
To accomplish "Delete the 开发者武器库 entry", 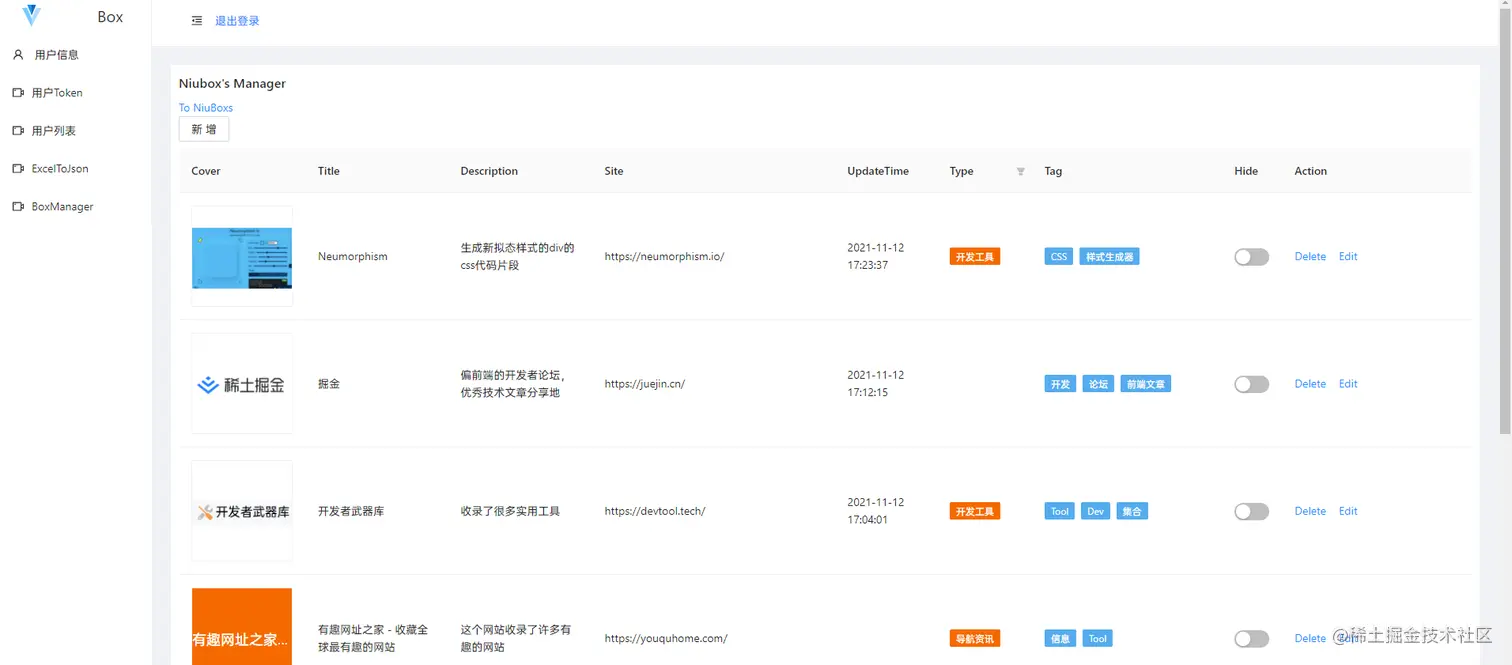I will click(x=1310, y=511).
